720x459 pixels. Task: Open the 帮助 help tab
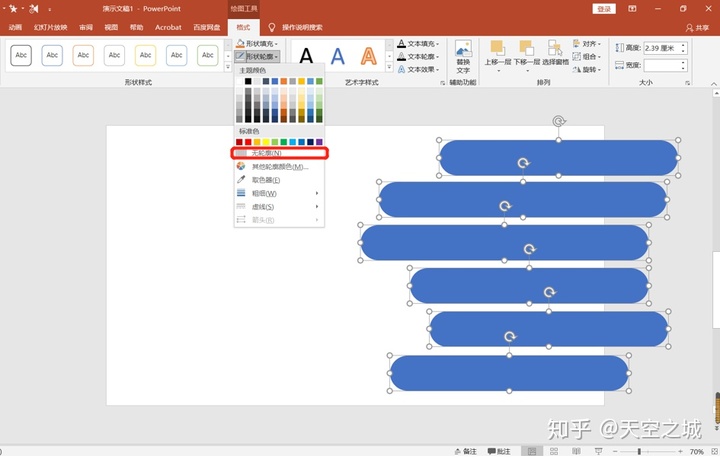coord(136,28)
